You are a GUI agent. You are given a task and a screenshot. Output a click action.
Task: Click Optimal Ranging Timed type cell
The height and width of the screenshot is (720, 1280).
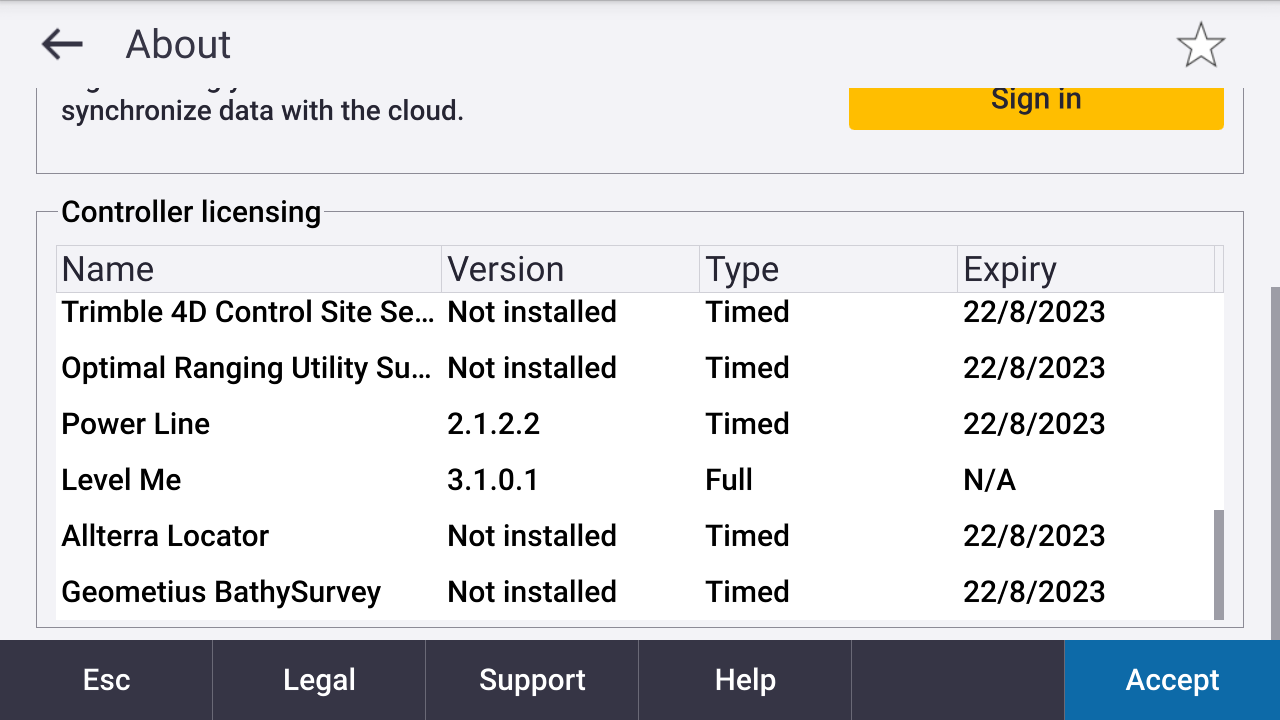tap(747, 368)
